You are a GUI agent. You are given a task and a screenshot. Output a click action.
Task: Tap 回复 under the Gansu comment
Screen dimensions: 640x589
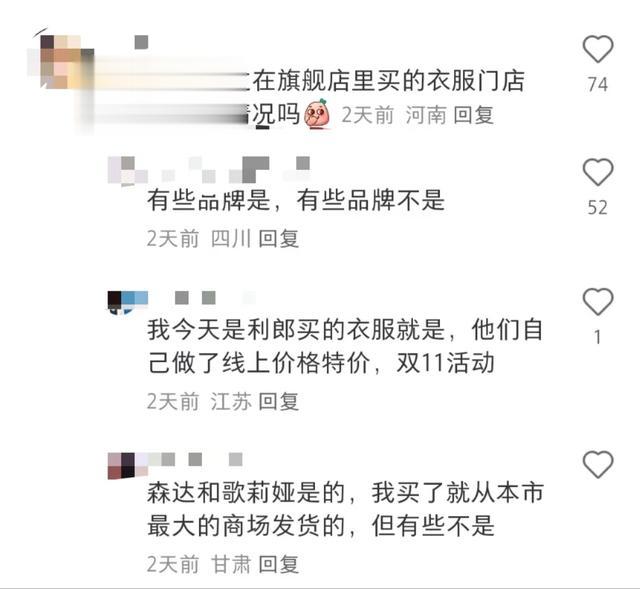coord(279,564)
